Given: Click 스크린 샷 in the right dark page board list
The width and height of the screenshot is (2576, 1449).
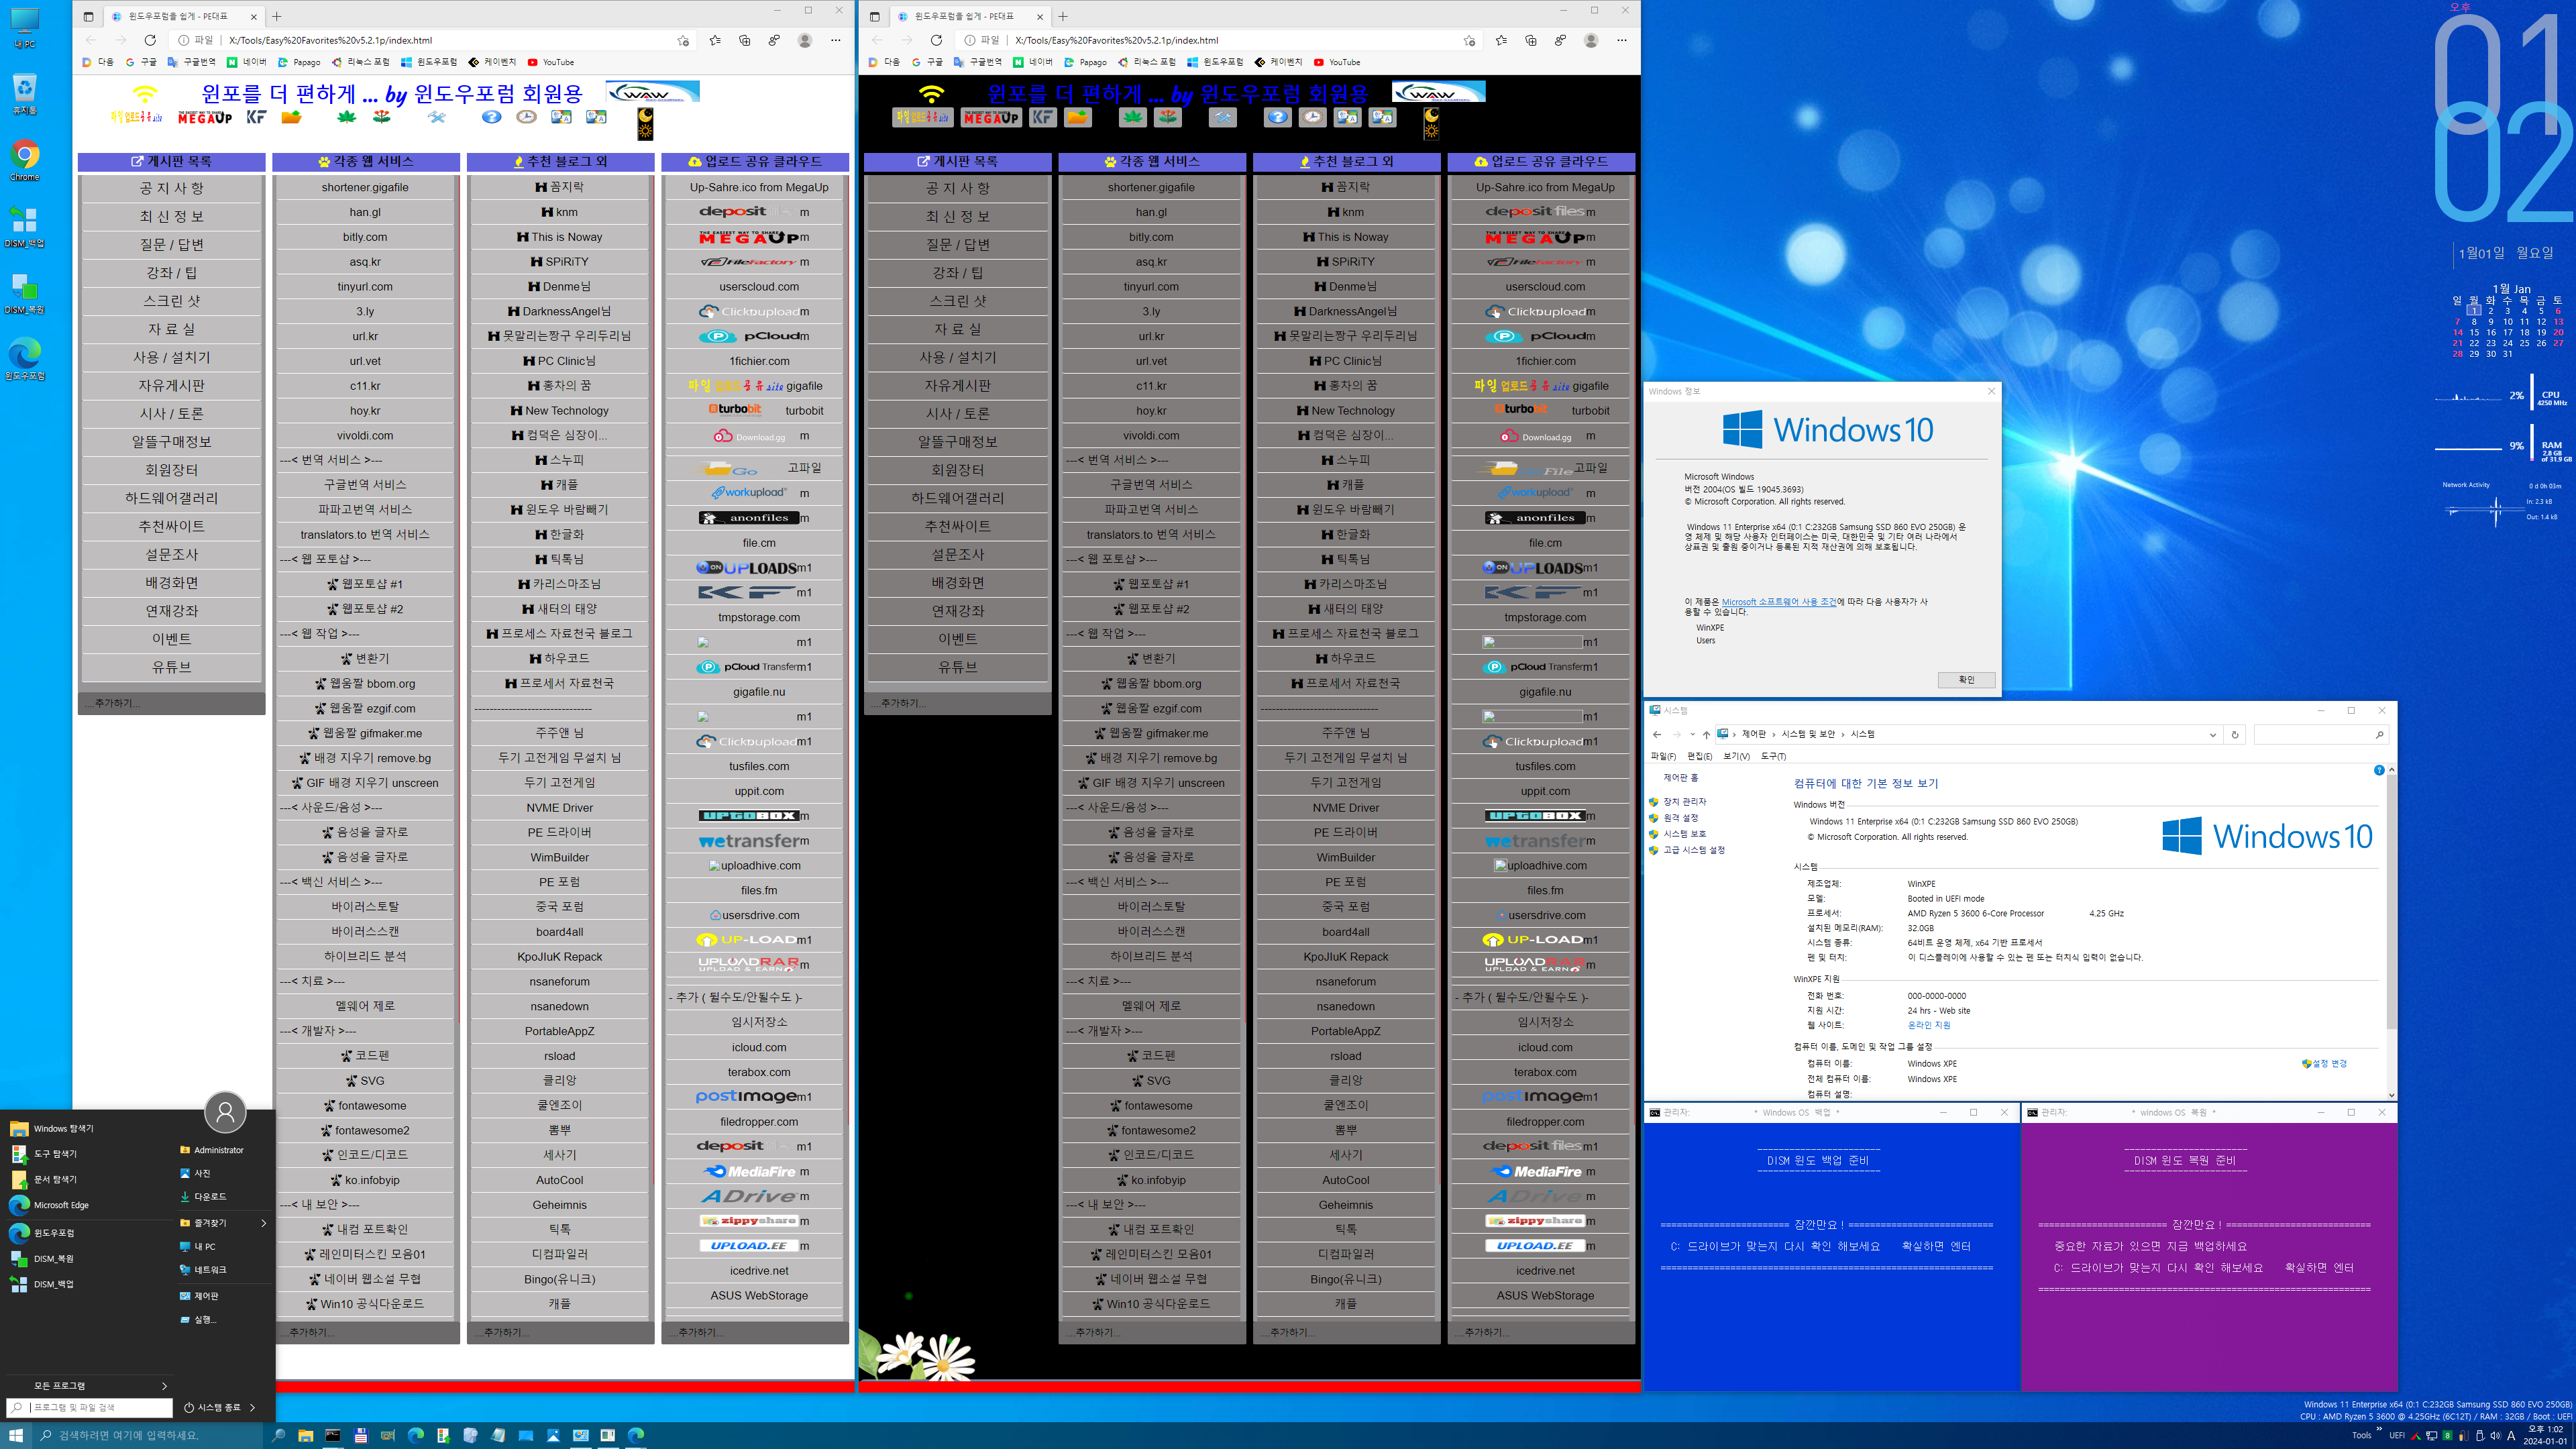Looking at the screenshot, I should pyautogui.click(x=957, y=300).
